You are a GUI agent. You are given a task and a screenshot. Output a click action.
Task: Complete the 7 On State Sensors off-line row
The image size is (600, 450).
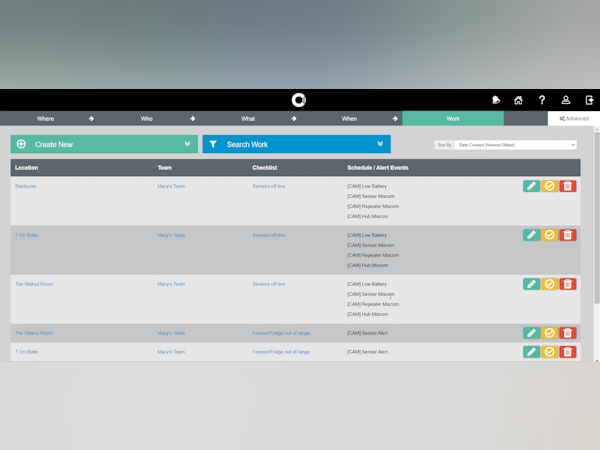[549, 235]
